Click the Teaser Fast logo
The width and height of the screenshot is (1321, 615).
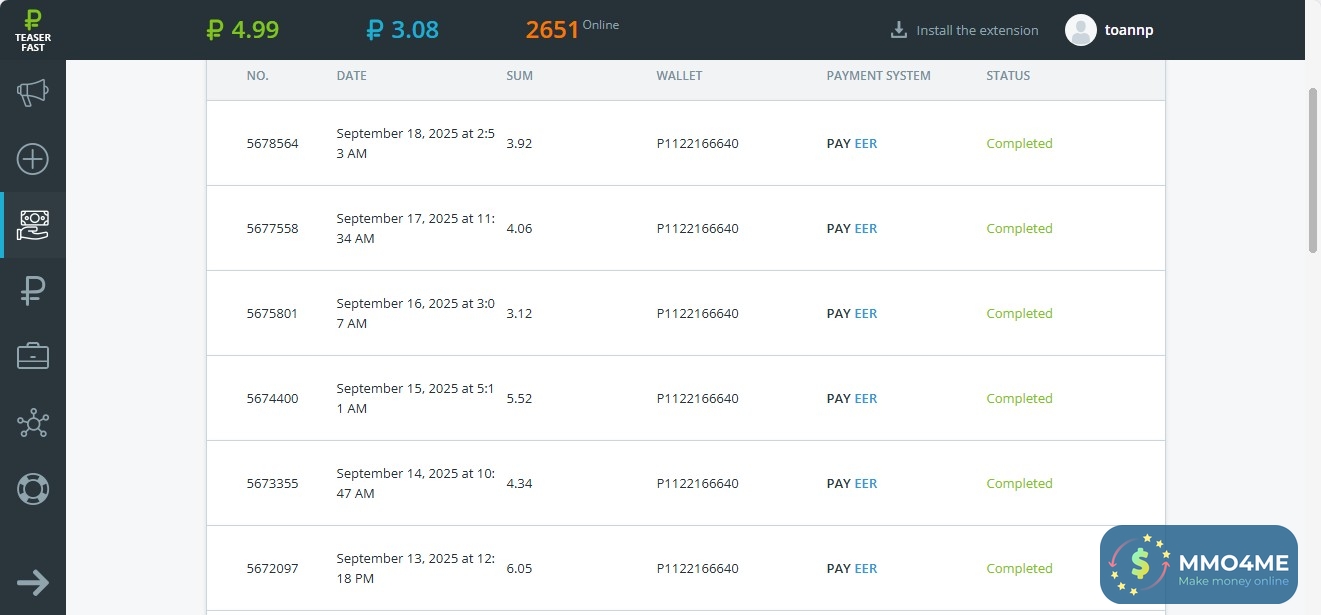click(x=33, y=30)
